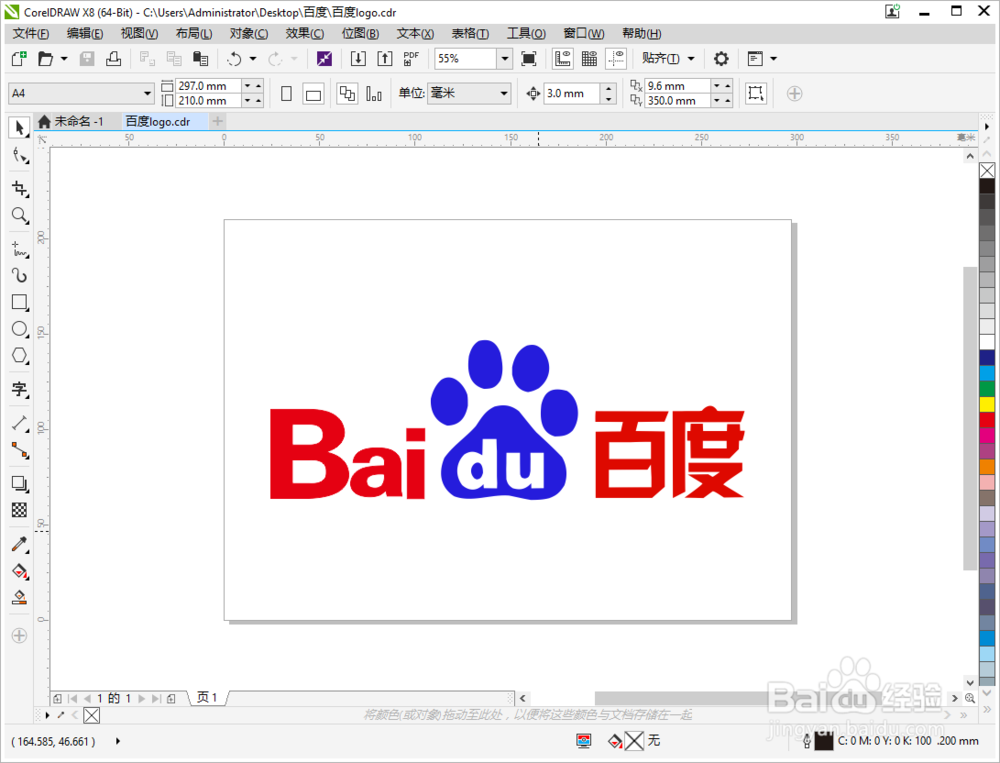Open the 文件 menu
1000x763 pixels.
click(29, 33)
